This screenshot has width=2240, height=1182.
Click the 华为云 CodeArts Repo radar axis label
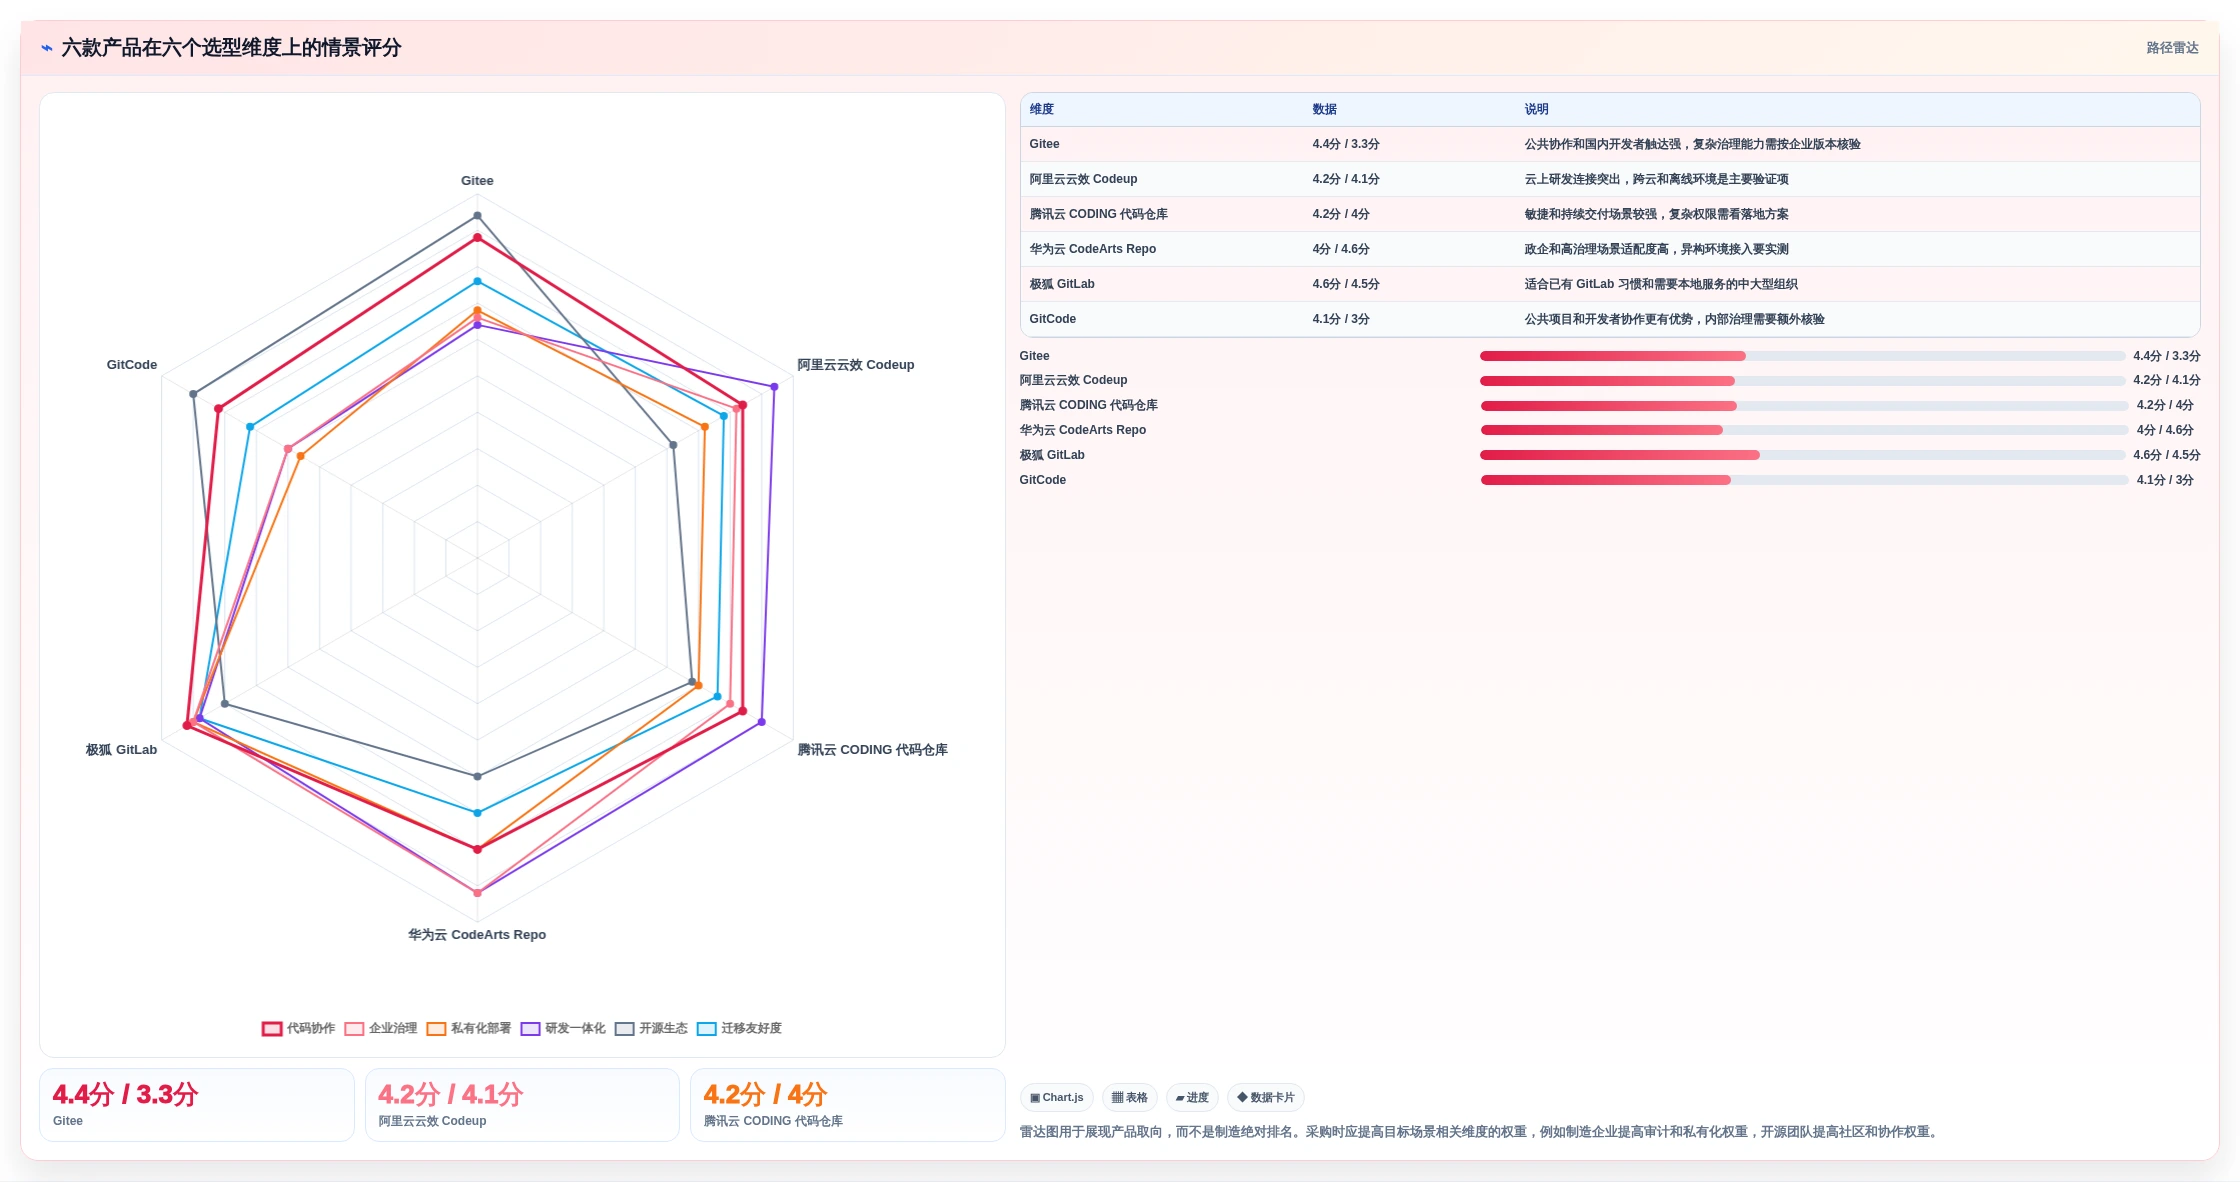[477, 935]
